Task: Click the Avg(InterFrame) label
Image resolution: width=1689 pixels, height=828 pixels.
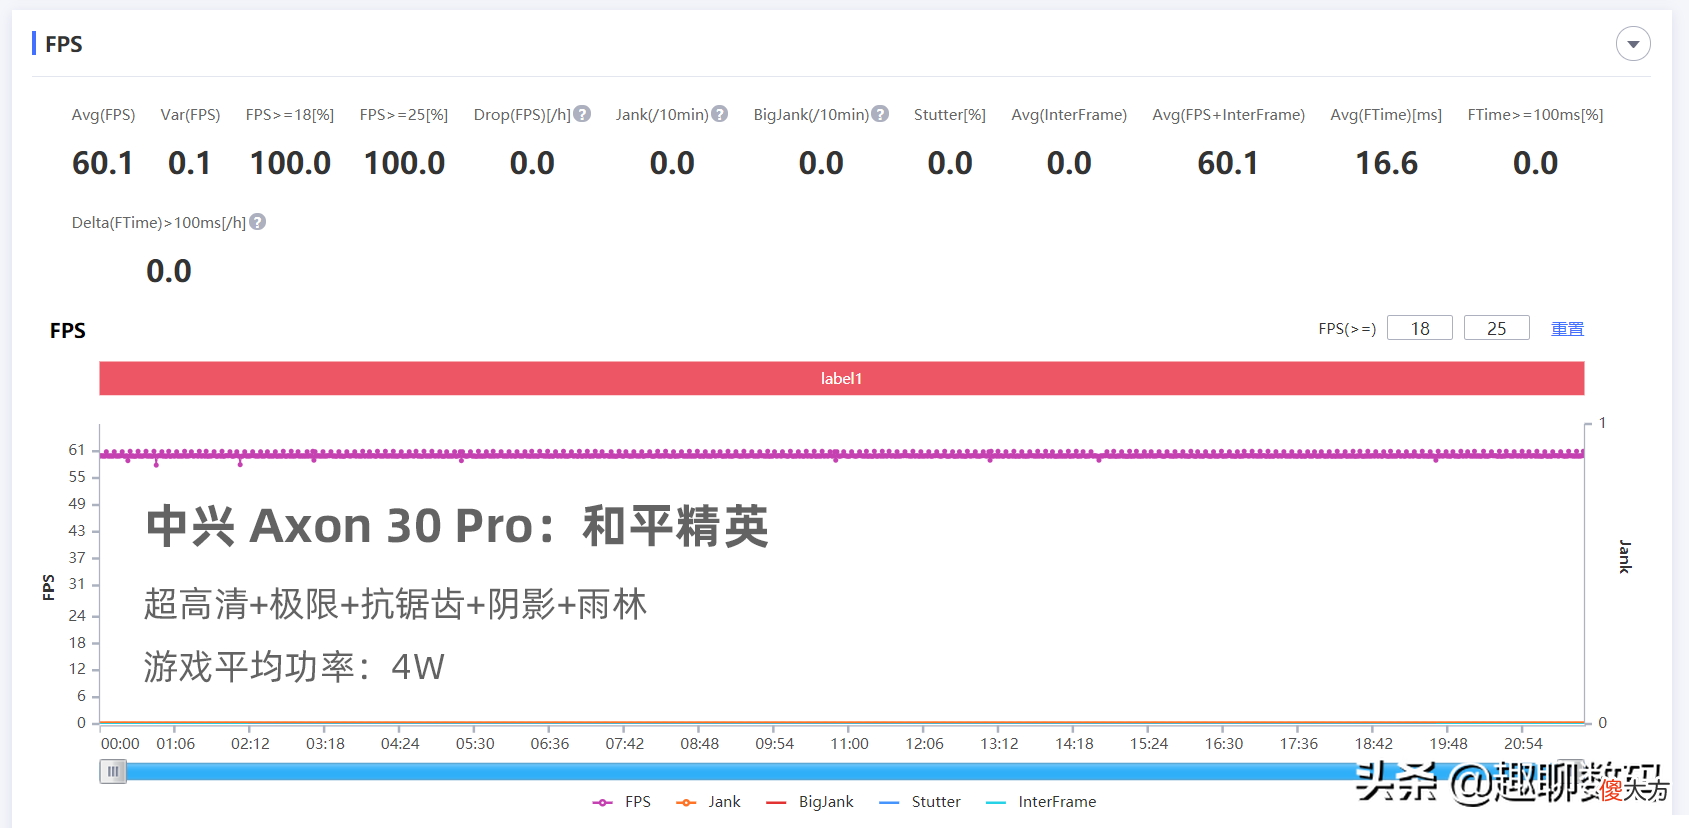Action: click(x=1069, y=115)
